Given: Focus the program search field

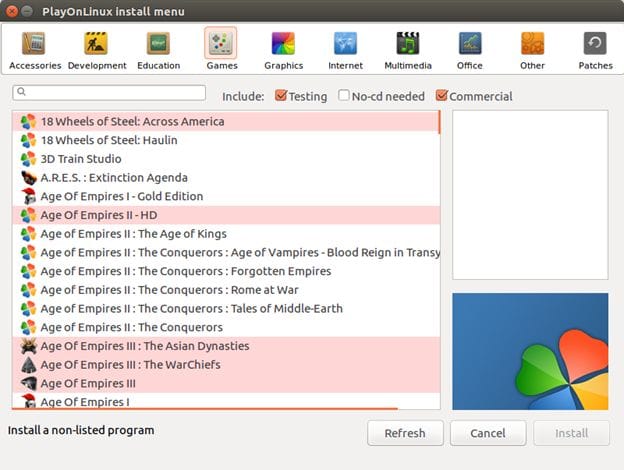Looking at the screenshot, I should (109, 92).
